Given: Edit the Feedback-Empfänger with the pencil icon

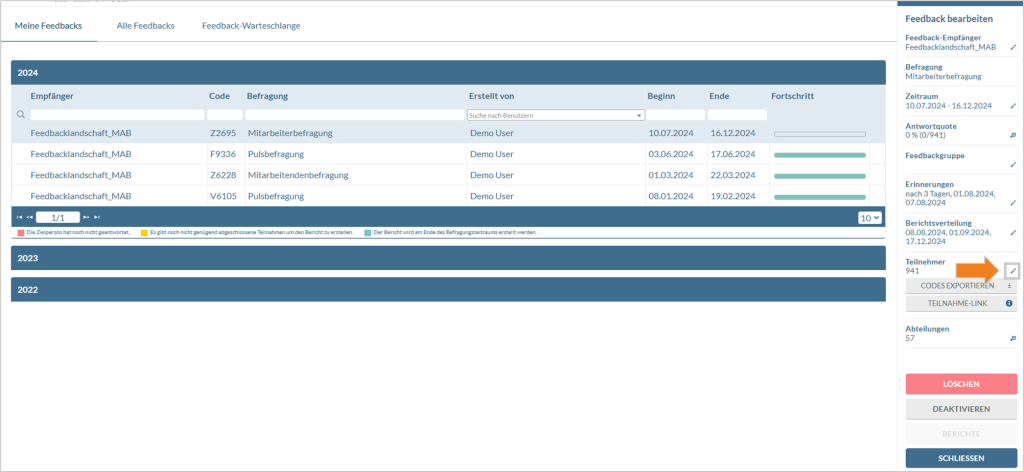Looking at the screenshot, I should 1013,47.
